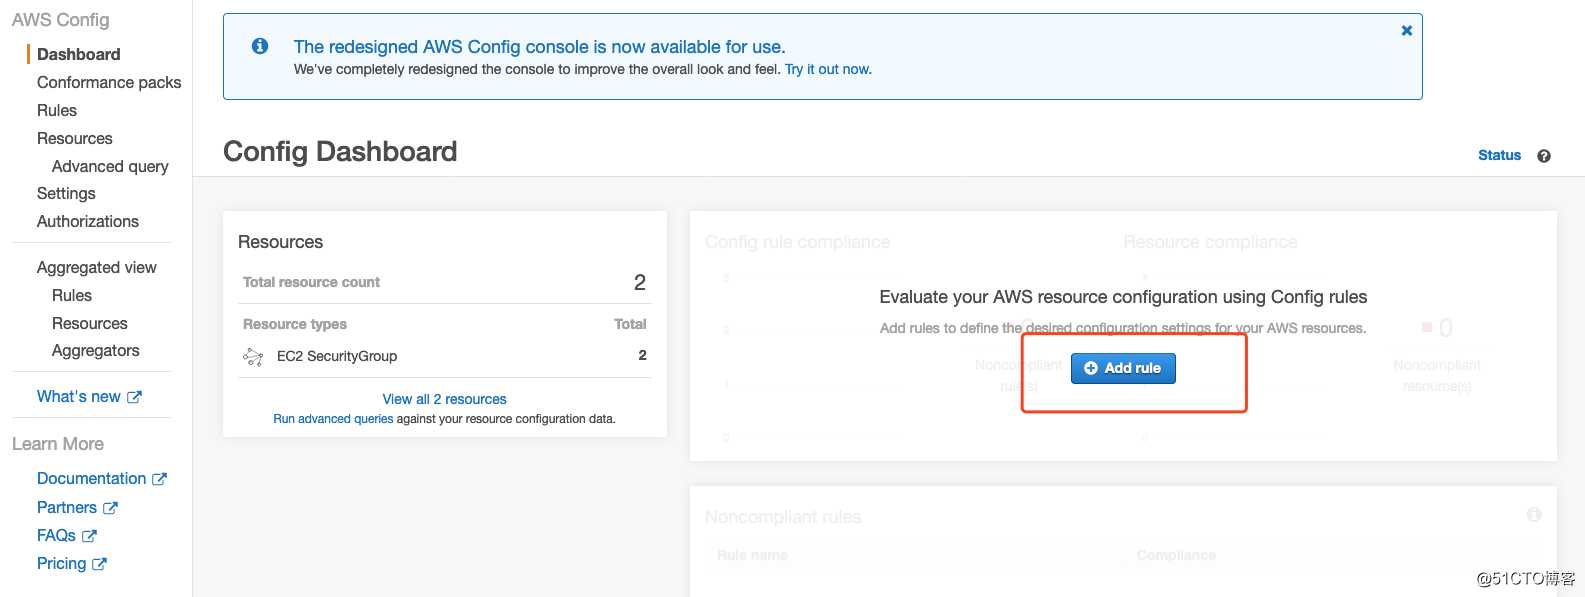Click the Status link
Viewport: 1585px width, 597px height.
1499,155
